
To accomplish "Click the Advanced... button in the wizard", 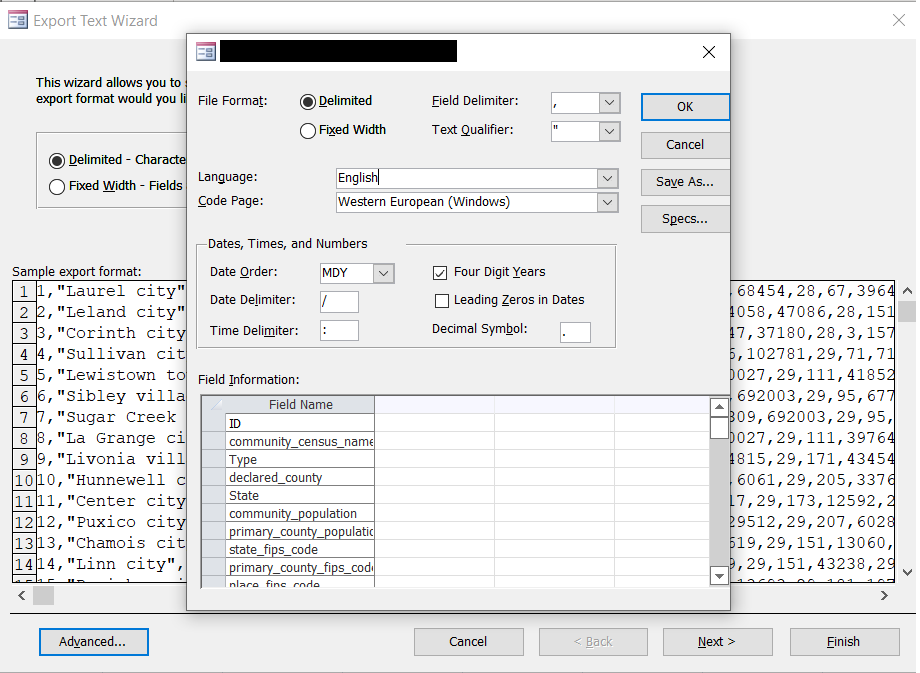I will point(93,642).
